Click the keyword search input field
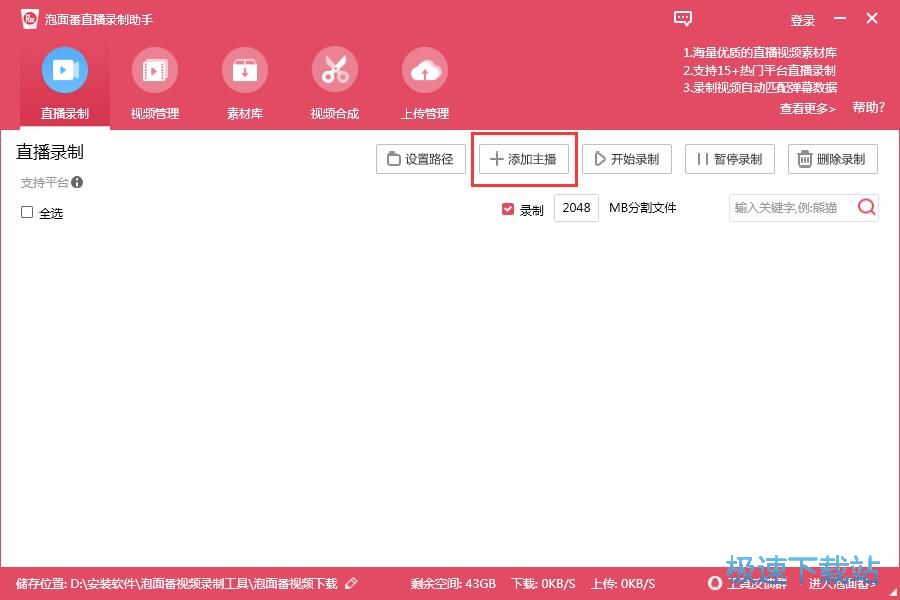The image size is (900, 600). [792, 208]
